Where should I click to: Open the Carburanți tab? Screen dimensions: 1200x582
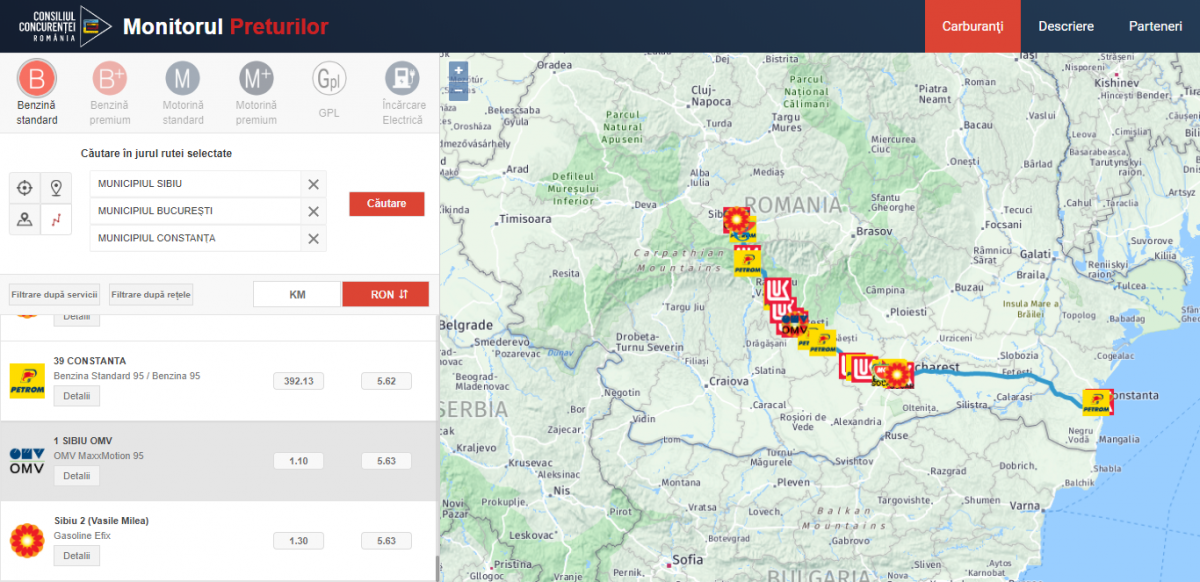[972, 26]
